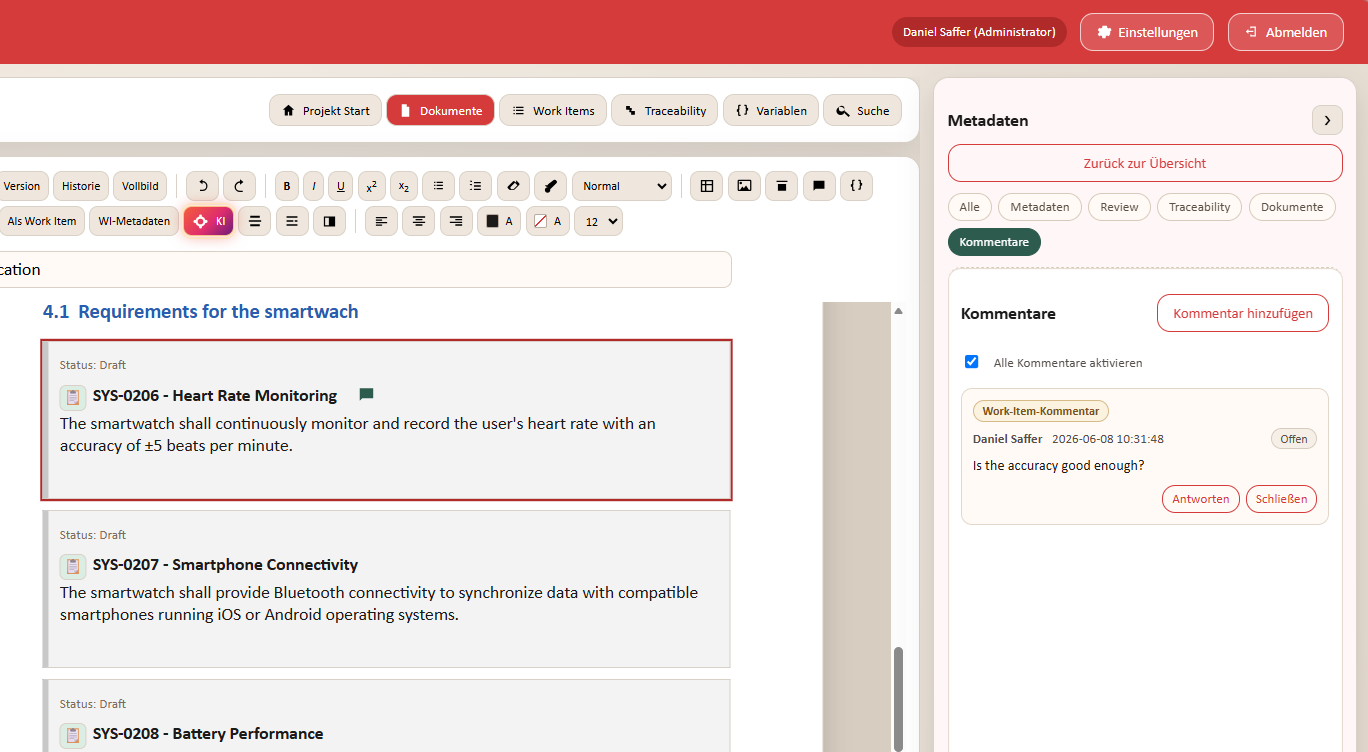The height and width of the screenshot is (752, 1368).
Task: Click Kommentar hinzufügen
Action: tap(1243, 313)
